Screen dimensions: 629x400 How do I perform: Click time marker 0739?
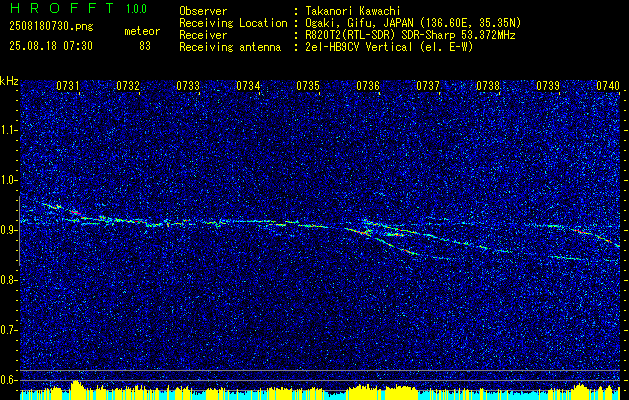click(548, 85)
